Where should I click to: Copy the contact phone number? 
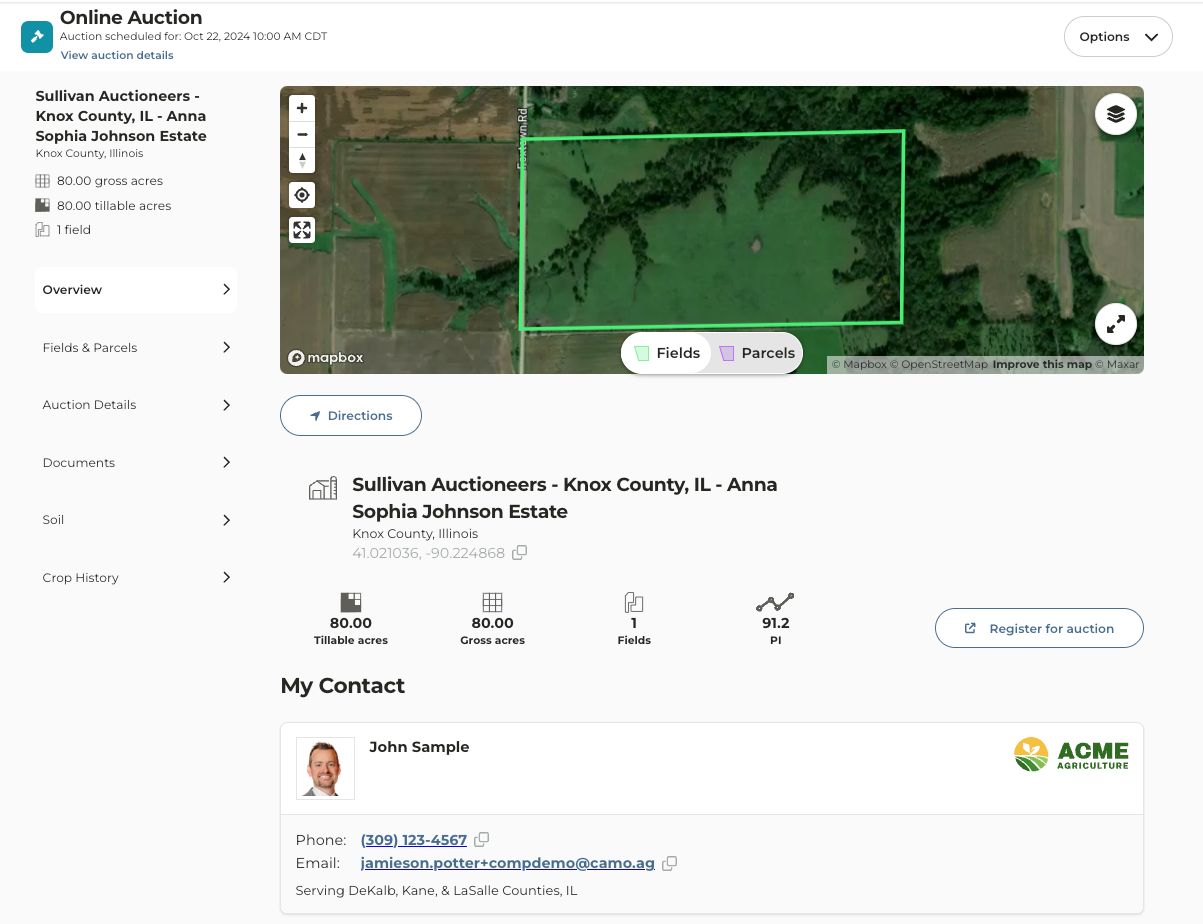click(481, 840)
